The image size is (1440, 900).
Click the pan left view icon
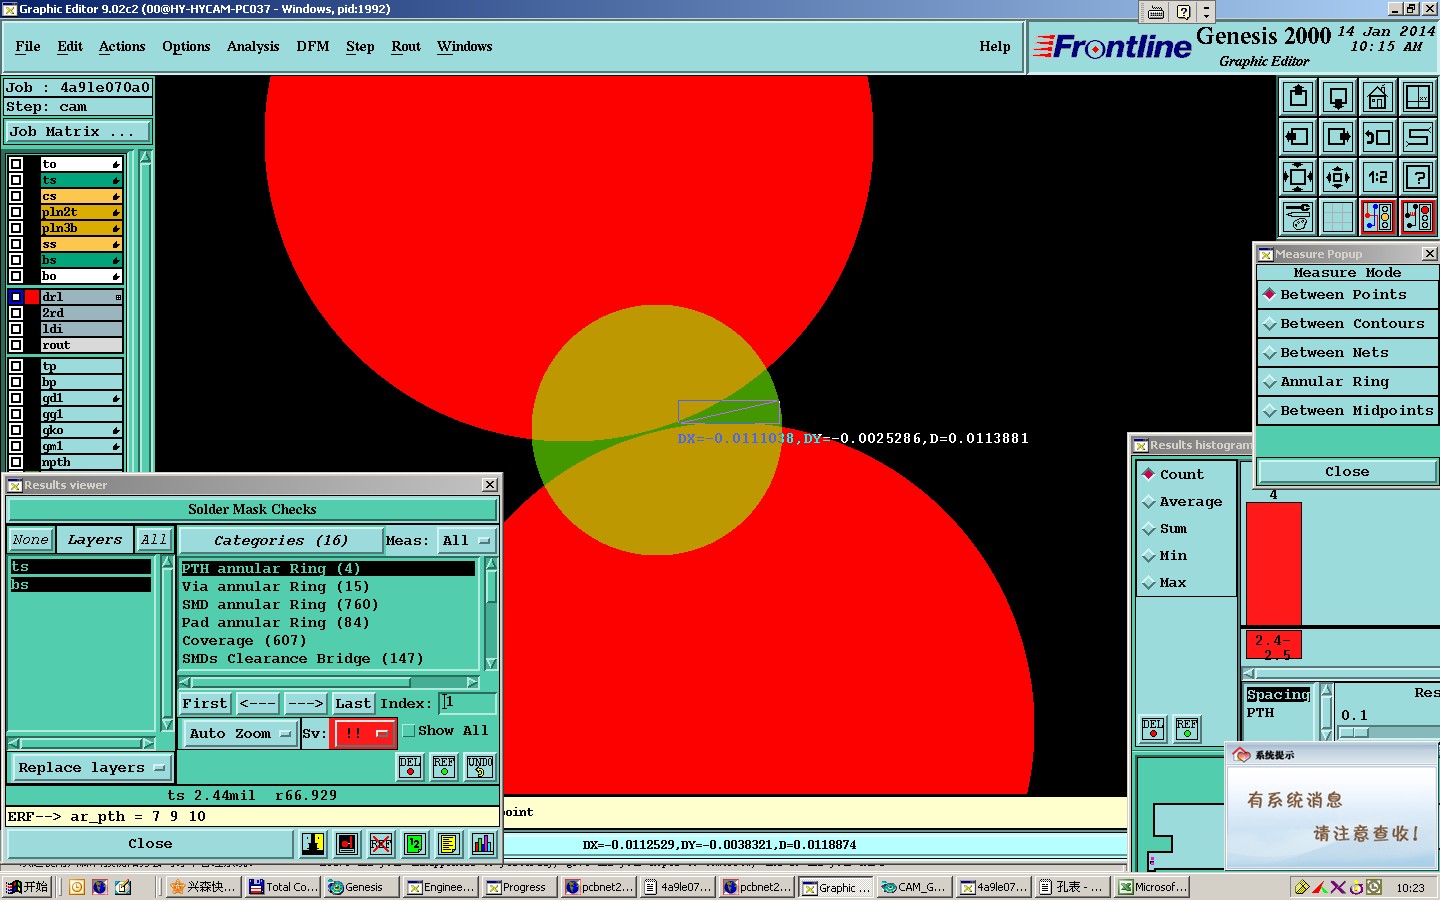(x=1298, y=137)
